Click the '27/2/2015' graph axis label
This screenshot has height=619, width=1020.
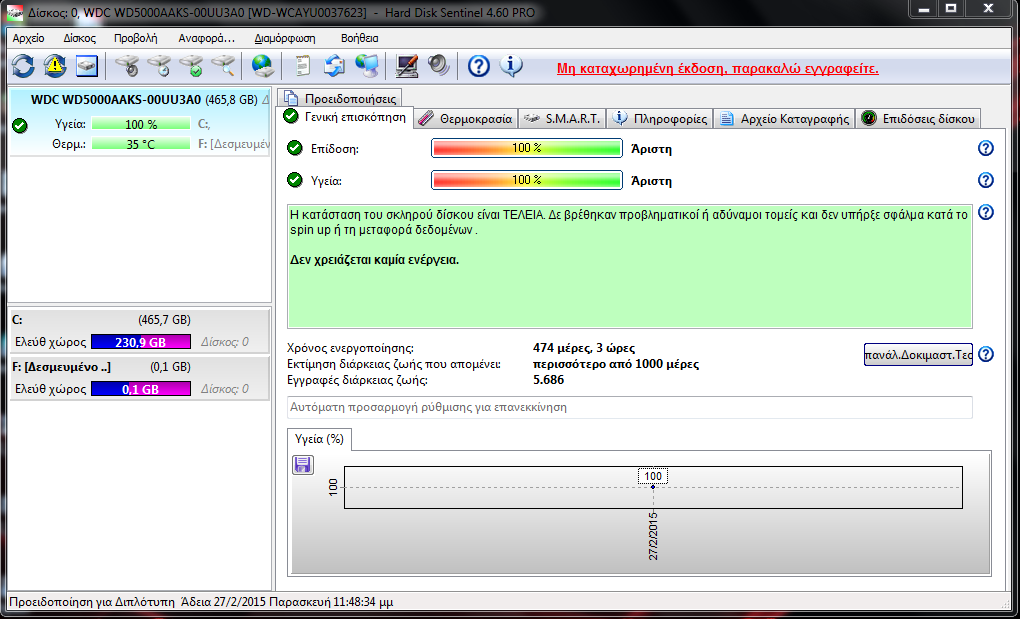point(653,536)
